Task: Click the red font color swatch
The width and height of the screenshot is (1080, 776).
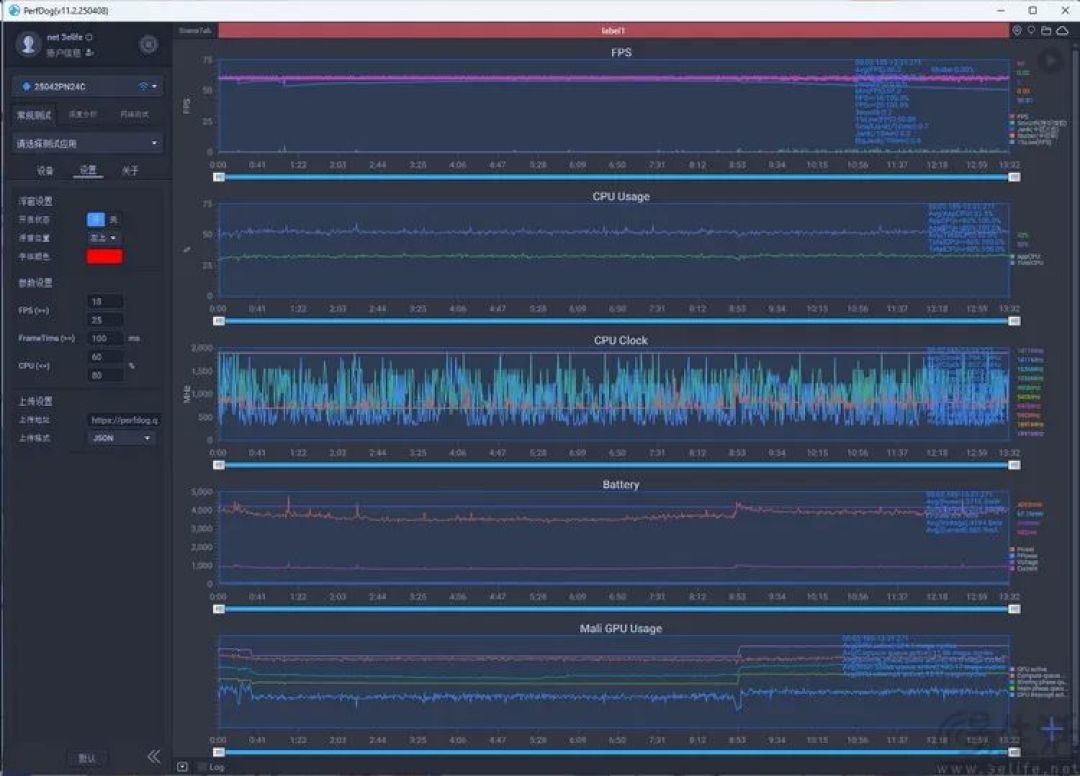Action: click(x=105, y=257)
